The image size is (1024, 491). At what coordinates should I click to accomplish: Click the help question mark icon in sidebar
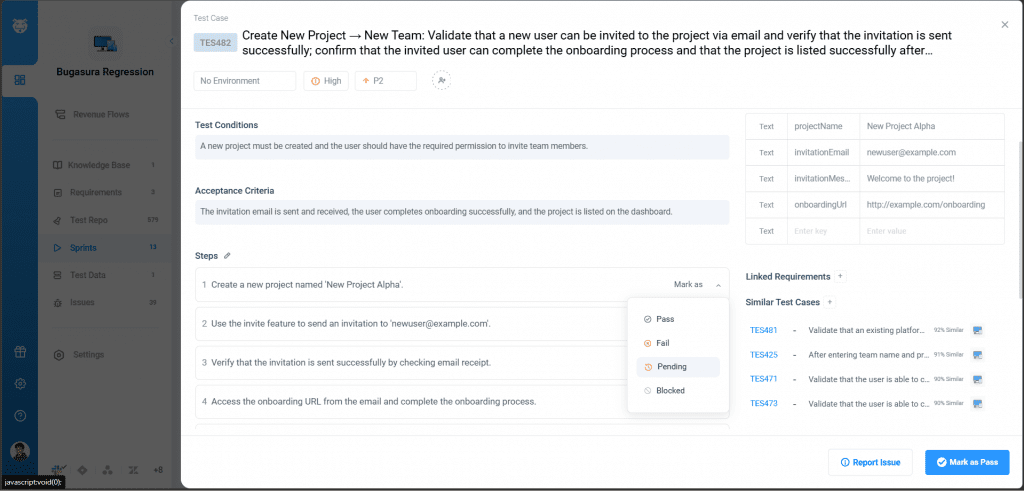click(20, 415)
